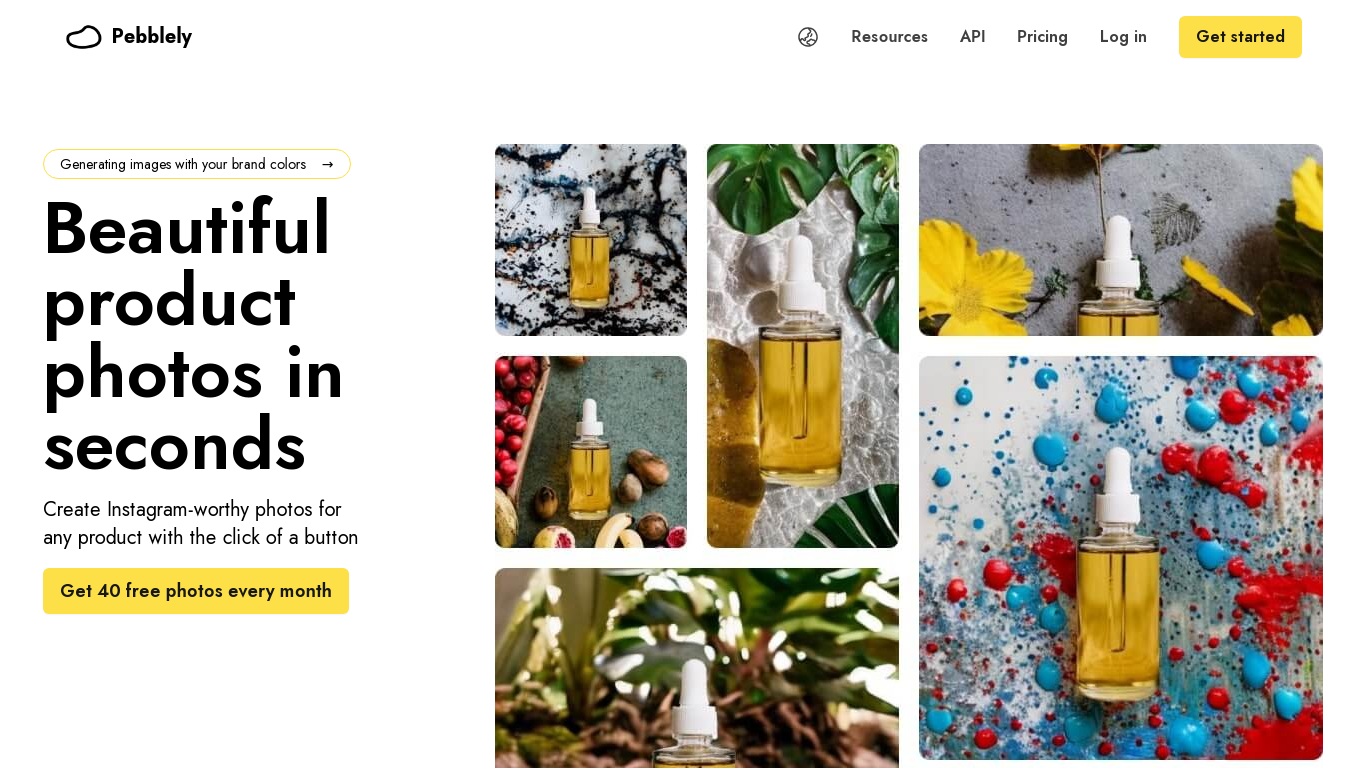Click the Beautiful product photos headline
Image resolution: width=1366 pixels, height=768 pixels.
[x=193, y=337]
